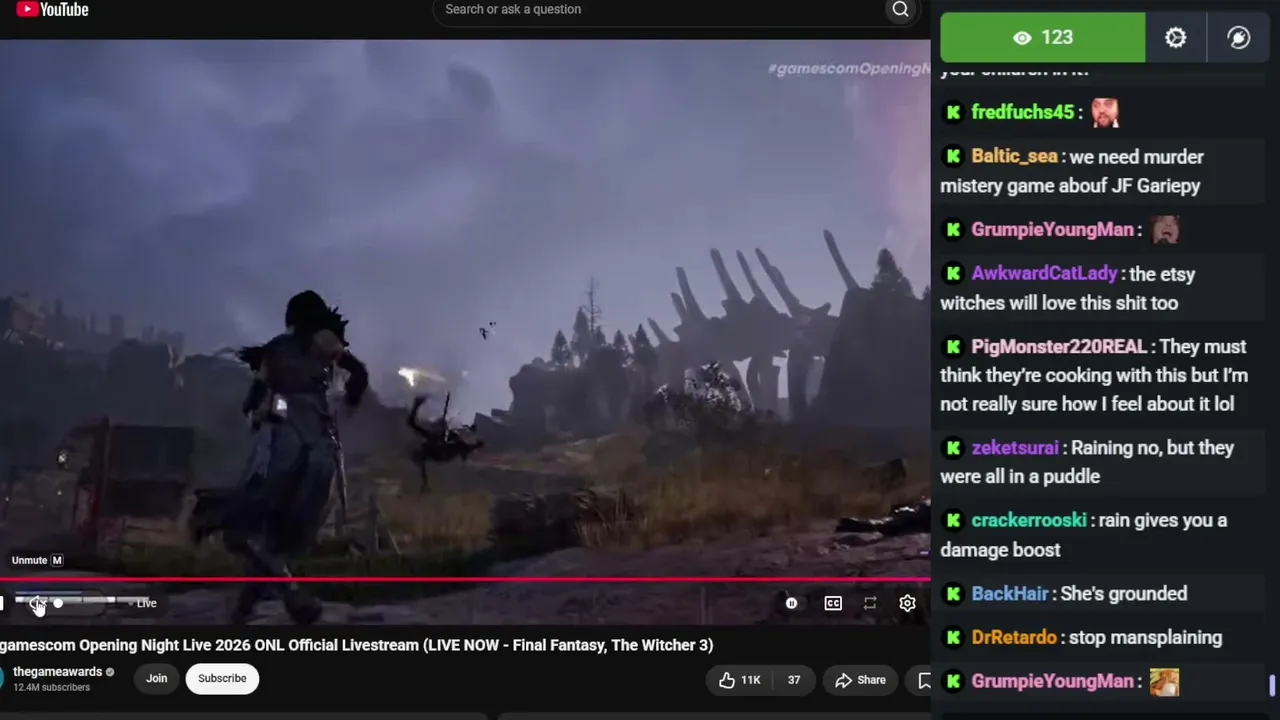The width and height of the screenshot is (1280, 720).
Task: Click username crackerrooski in chat
Action: [1029, 520]
